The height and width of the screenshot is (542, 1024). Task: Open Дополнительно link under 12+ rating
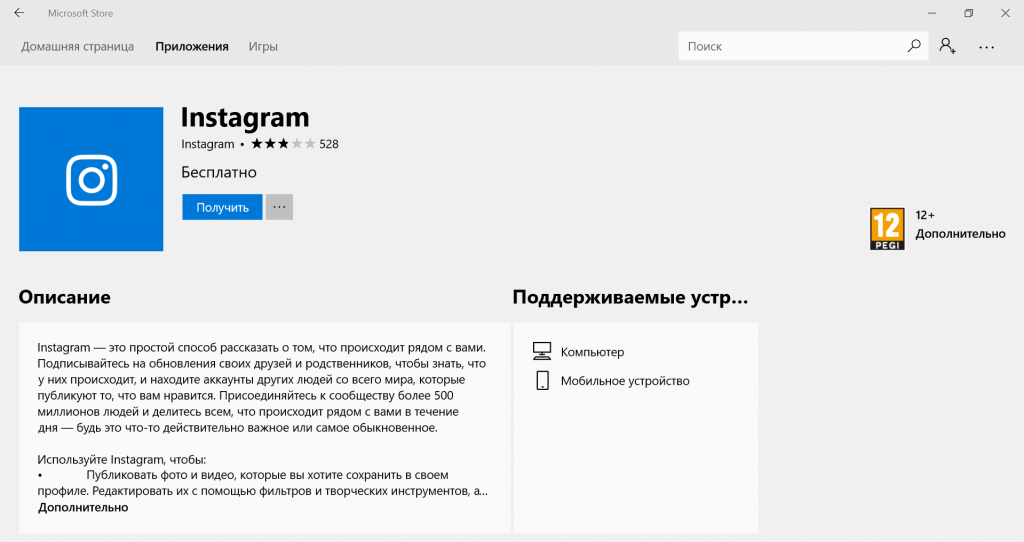click(x=960, y=234)
